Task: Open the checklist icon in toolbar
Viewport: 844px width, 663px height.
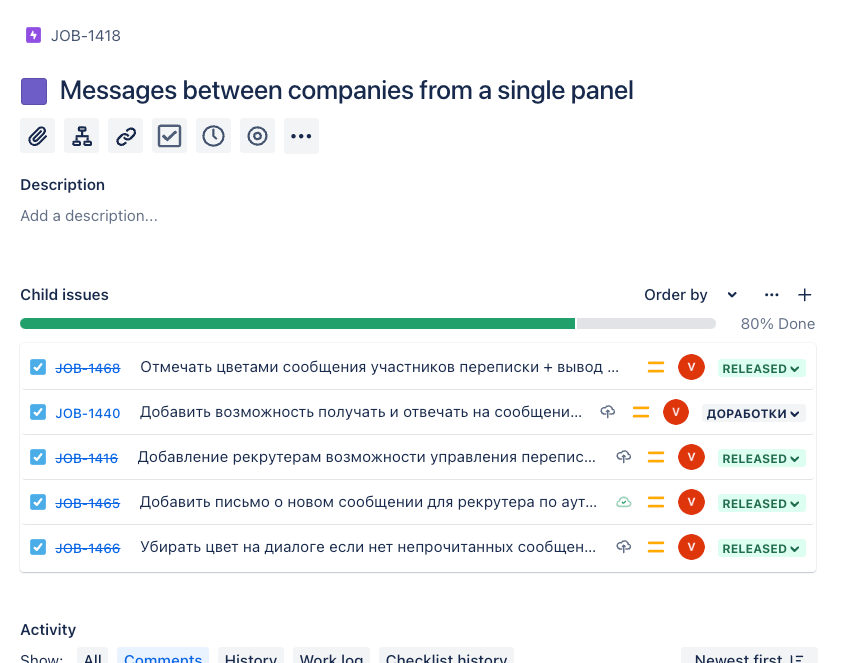Action: point(170,136)
